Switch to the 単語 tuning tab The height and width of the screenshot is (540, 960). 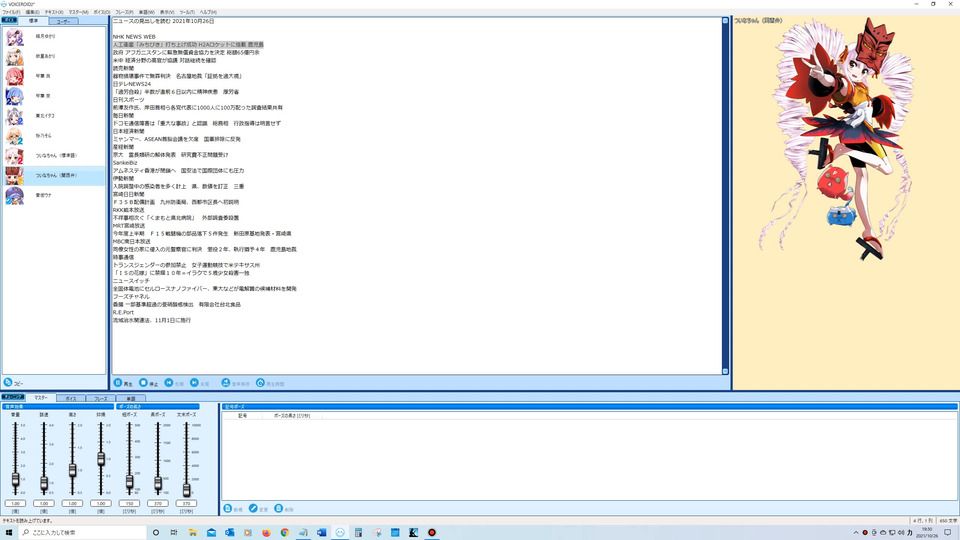[x=130, y=399]
